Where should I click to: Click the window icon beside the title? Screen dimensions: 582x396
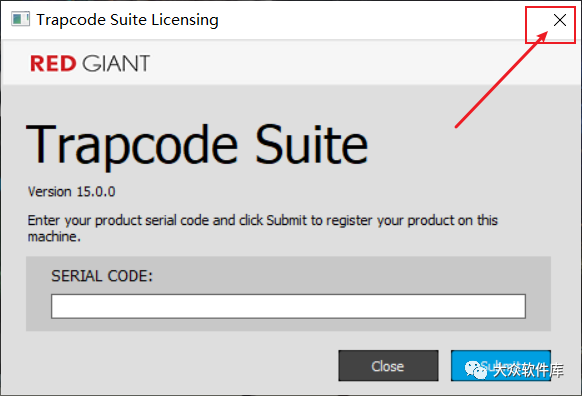tap(20, 19)
